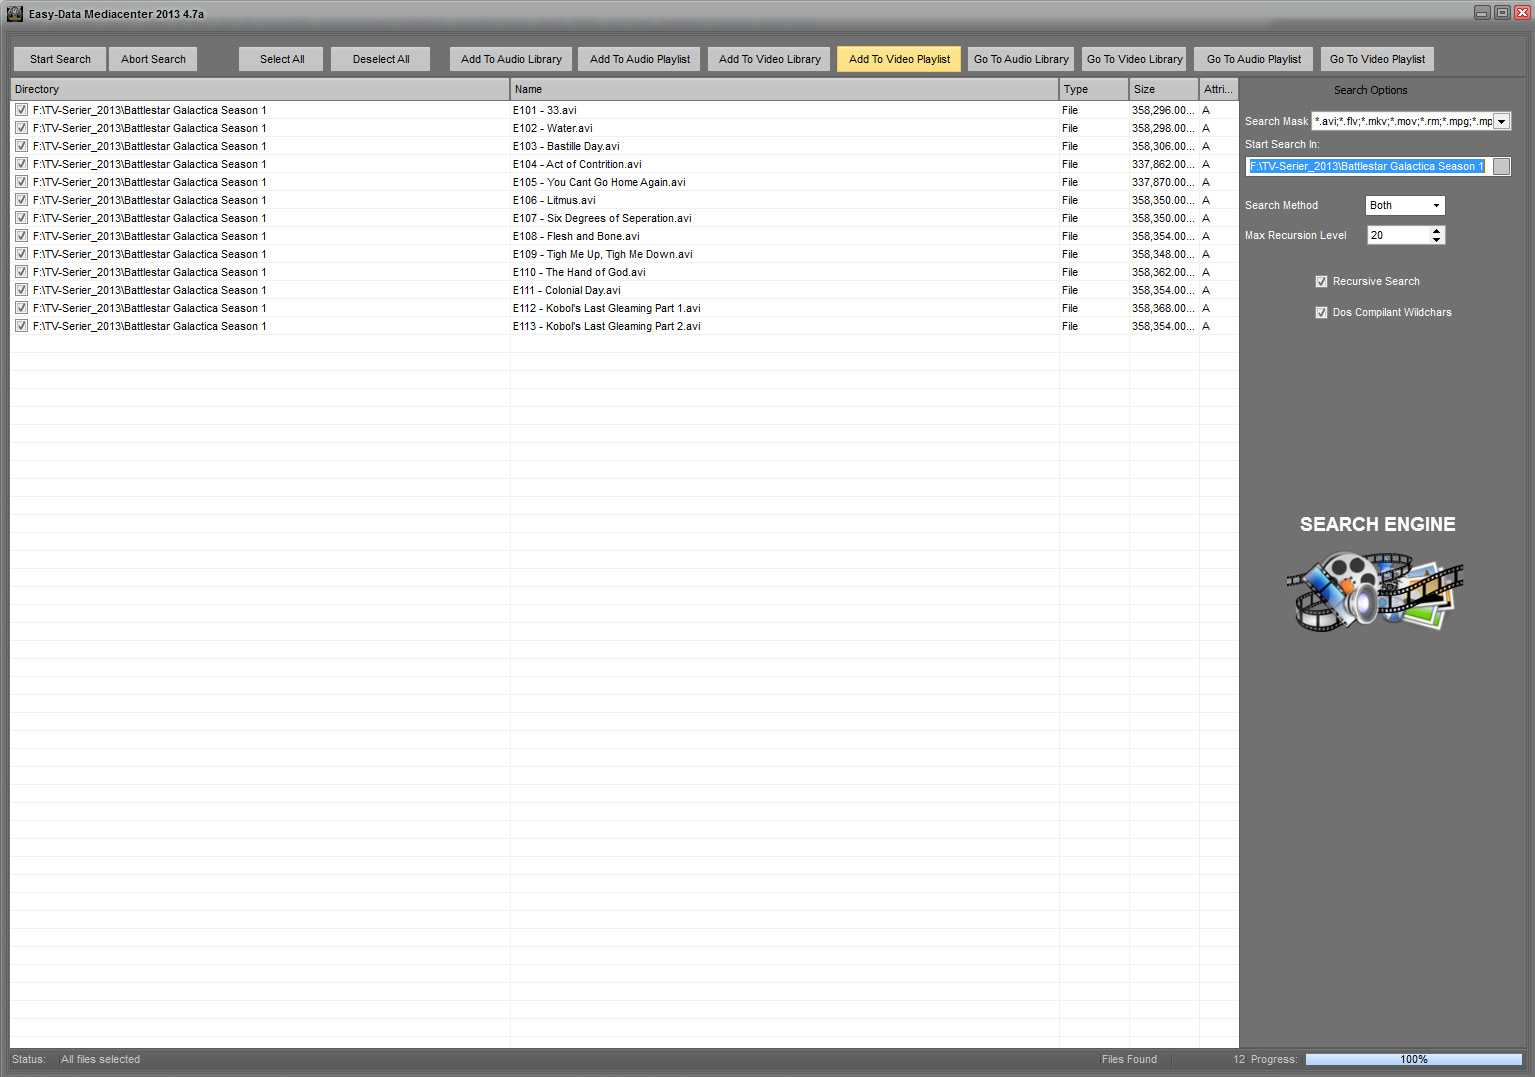Uncheck the E103 - Bastille Day.avi checkbox
This screenshot has height=1077, width=1535.
pos(21,146)
